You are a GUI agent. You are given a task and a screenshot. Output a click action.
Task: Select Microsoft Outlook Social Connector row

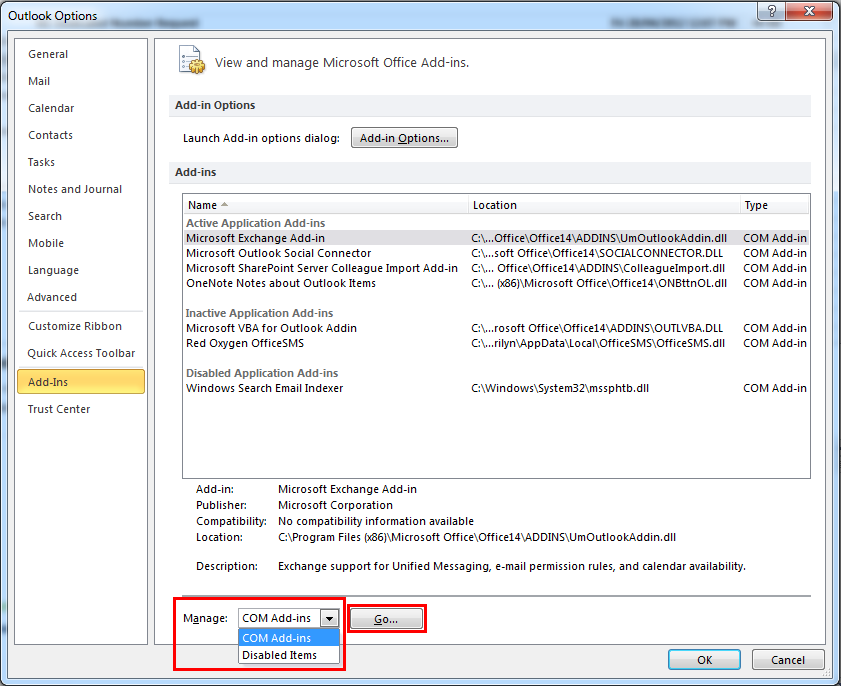[496, 253]
